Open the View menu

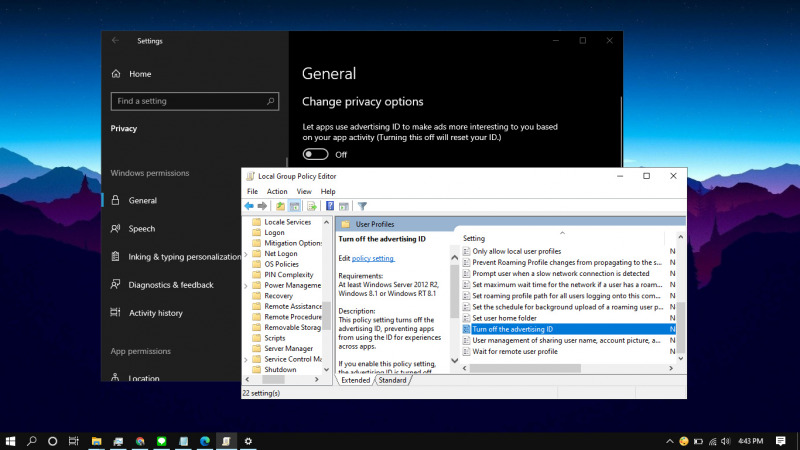coord(304,191)
